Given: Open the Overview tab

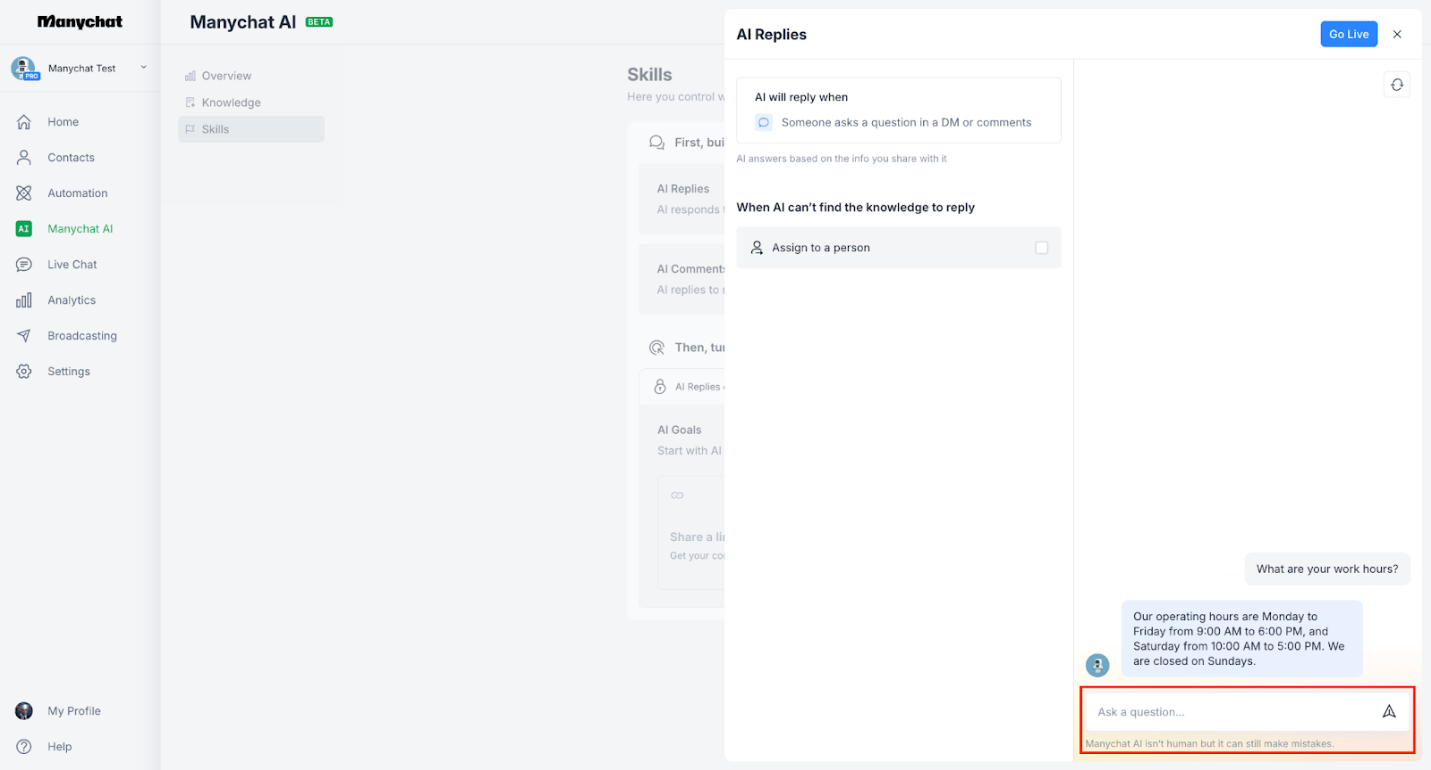Looking at the screenshot, I should click(x=226, y=75).
